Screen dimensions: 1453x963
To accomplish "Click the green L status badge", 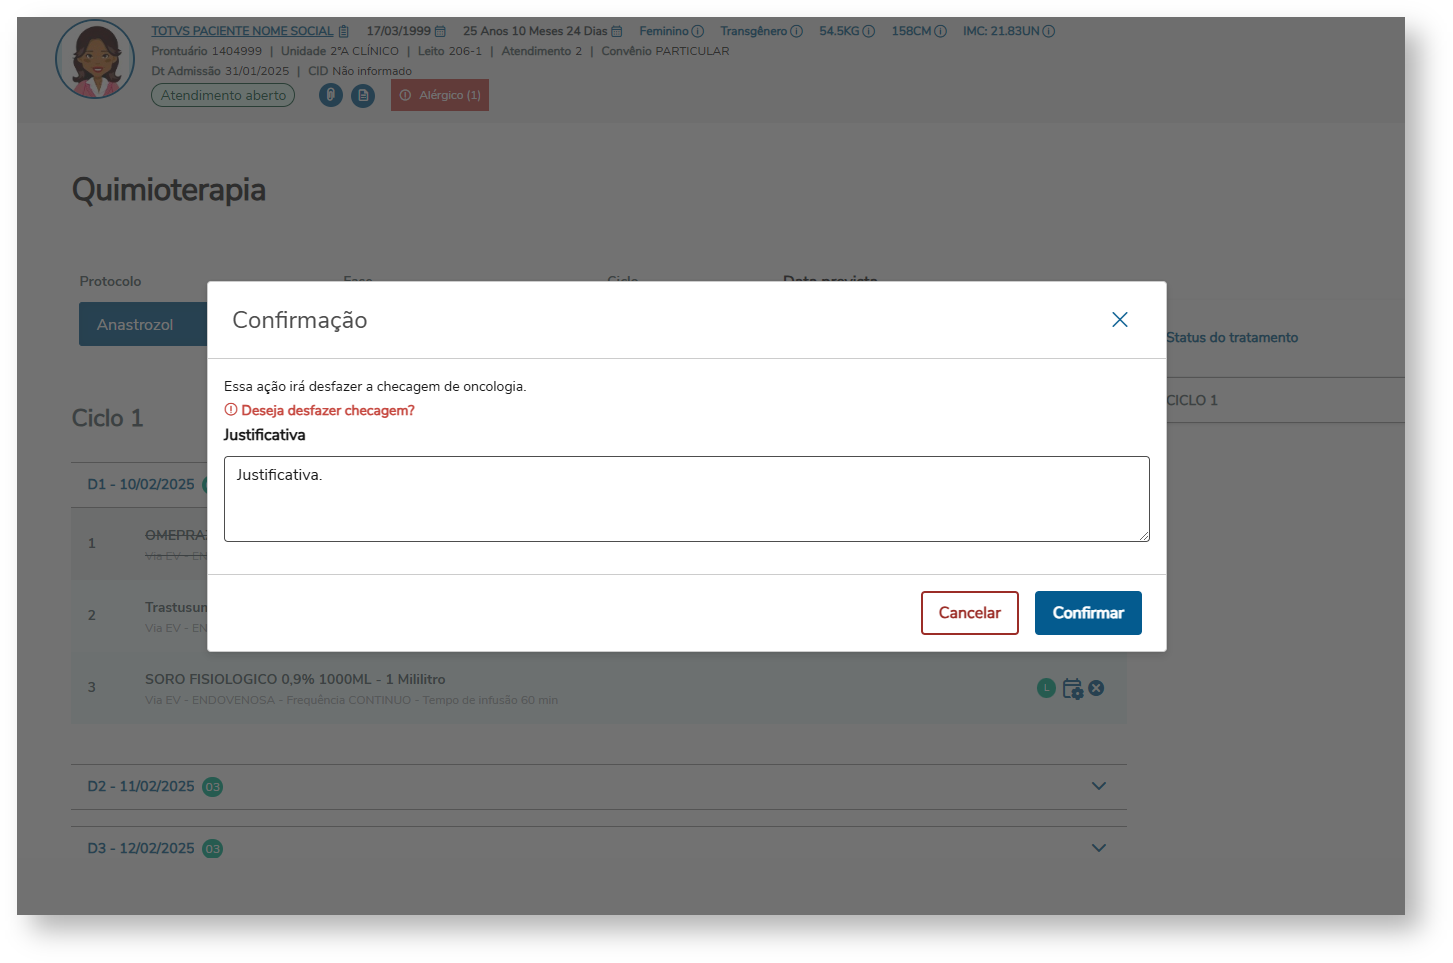I will 1046,688.
